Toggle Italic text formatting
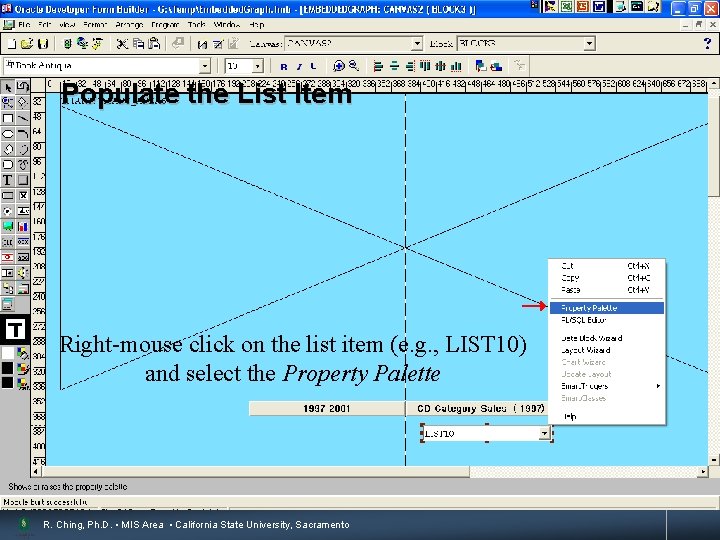 (x=299, y=66)
